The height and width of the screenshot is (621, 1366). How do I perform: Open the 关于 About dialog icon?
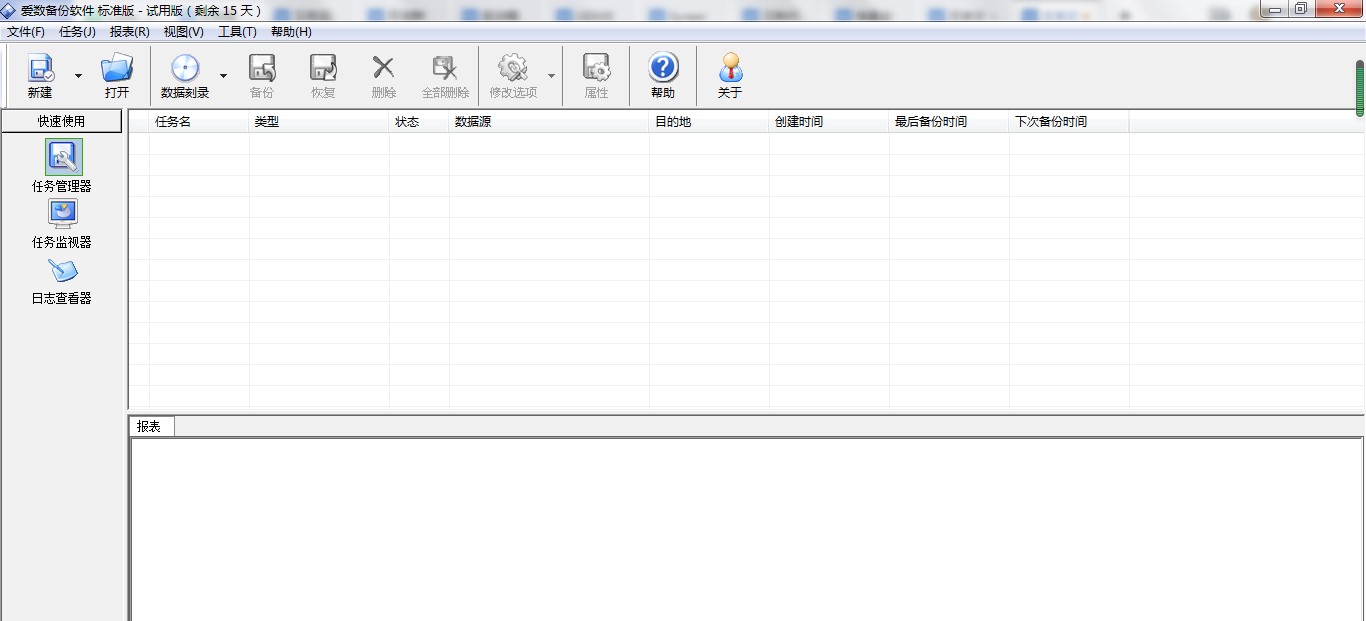(729, 70)
